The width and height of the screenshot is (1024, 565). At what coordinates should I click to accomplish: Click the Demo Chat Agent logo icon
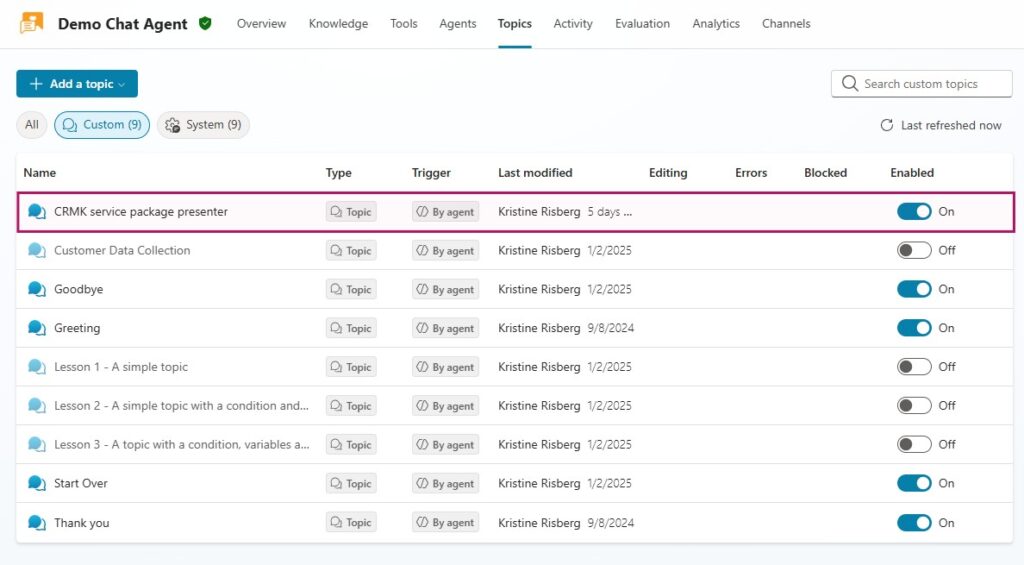[32, 23]
